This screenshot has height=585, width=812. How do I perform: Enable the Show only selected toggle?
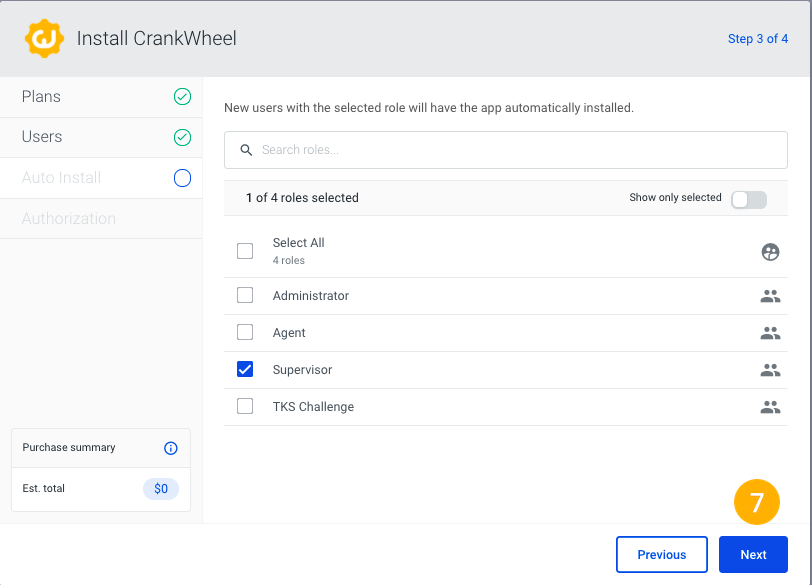[749, 199]
